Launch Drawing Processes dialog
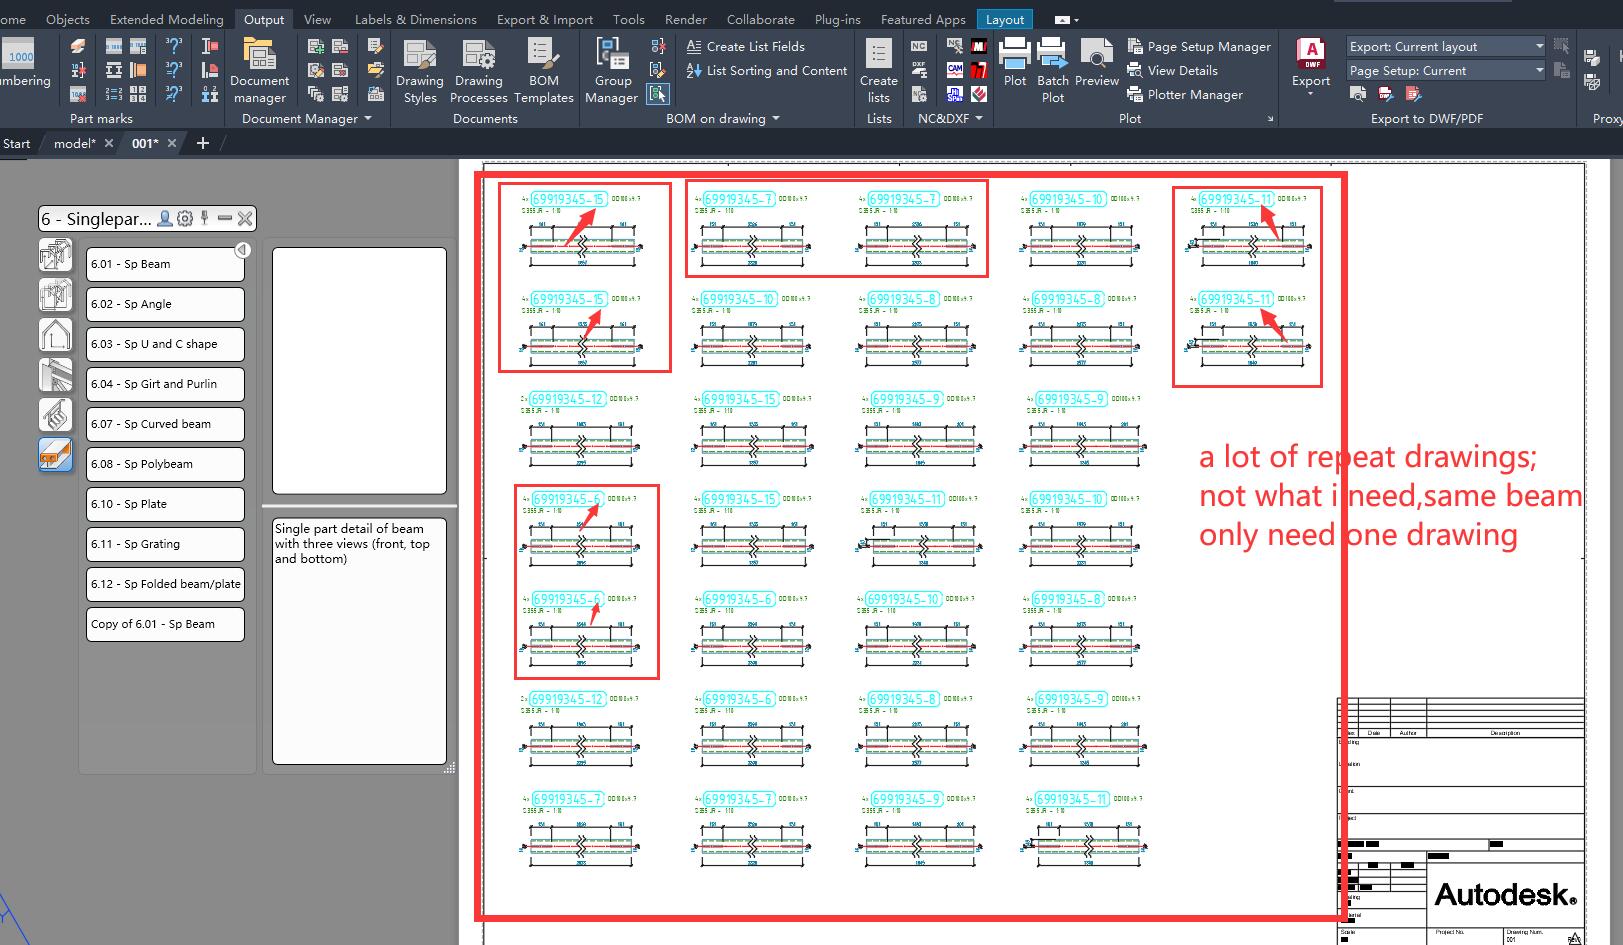1623x945 pixels. (x=478, y=71)
